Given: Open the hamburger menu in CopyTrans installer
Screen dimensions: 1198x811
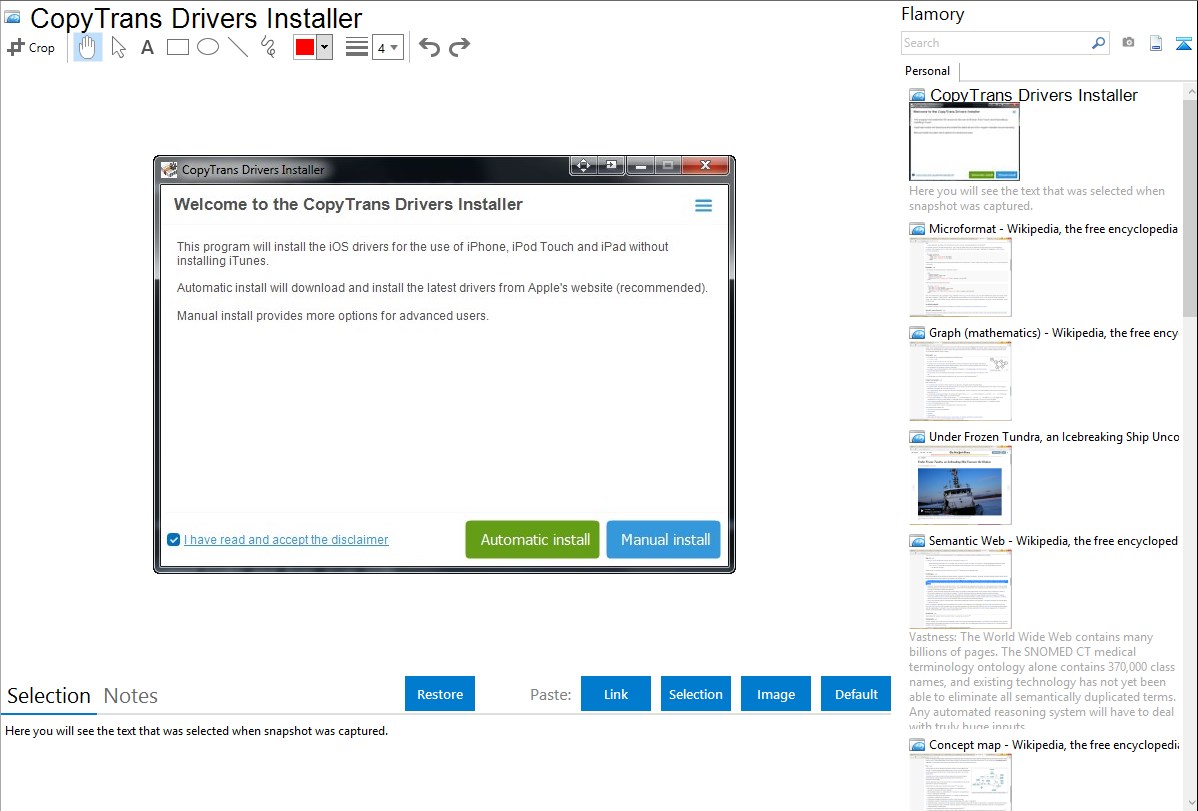Looking at the screenshot, I should pyautogui.click(x=704, y=206).
